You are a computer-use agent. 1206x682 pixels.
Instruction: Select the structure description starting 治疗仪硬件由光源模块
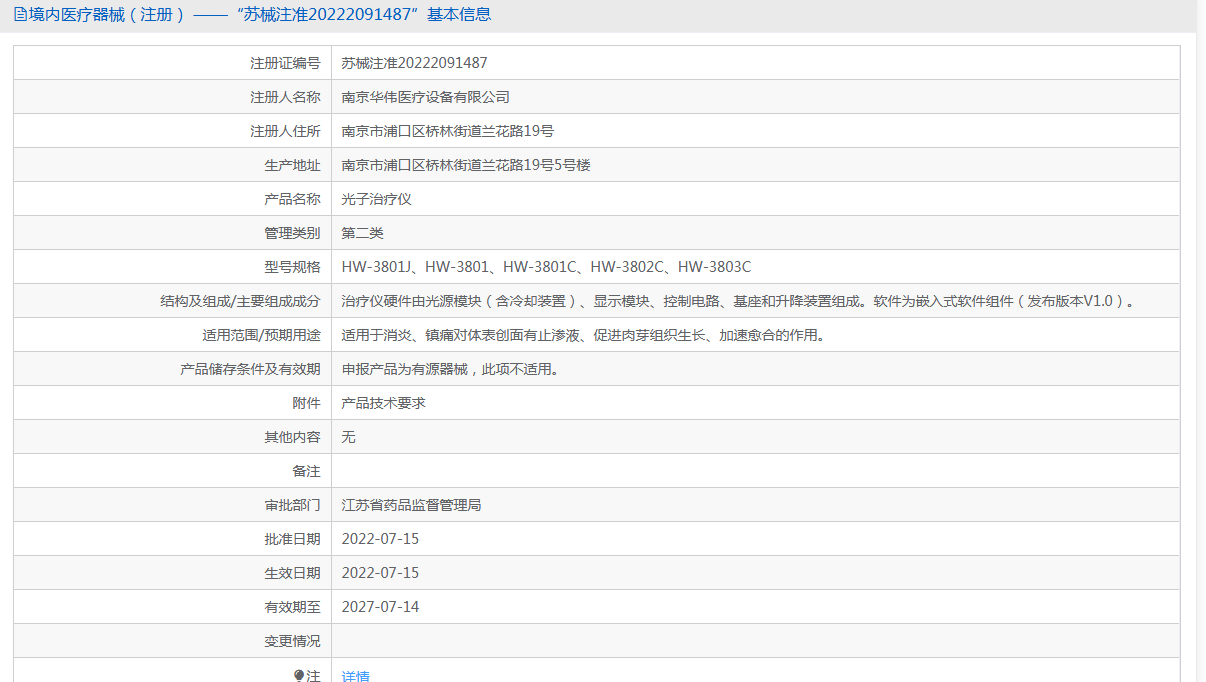click(740, 301)
